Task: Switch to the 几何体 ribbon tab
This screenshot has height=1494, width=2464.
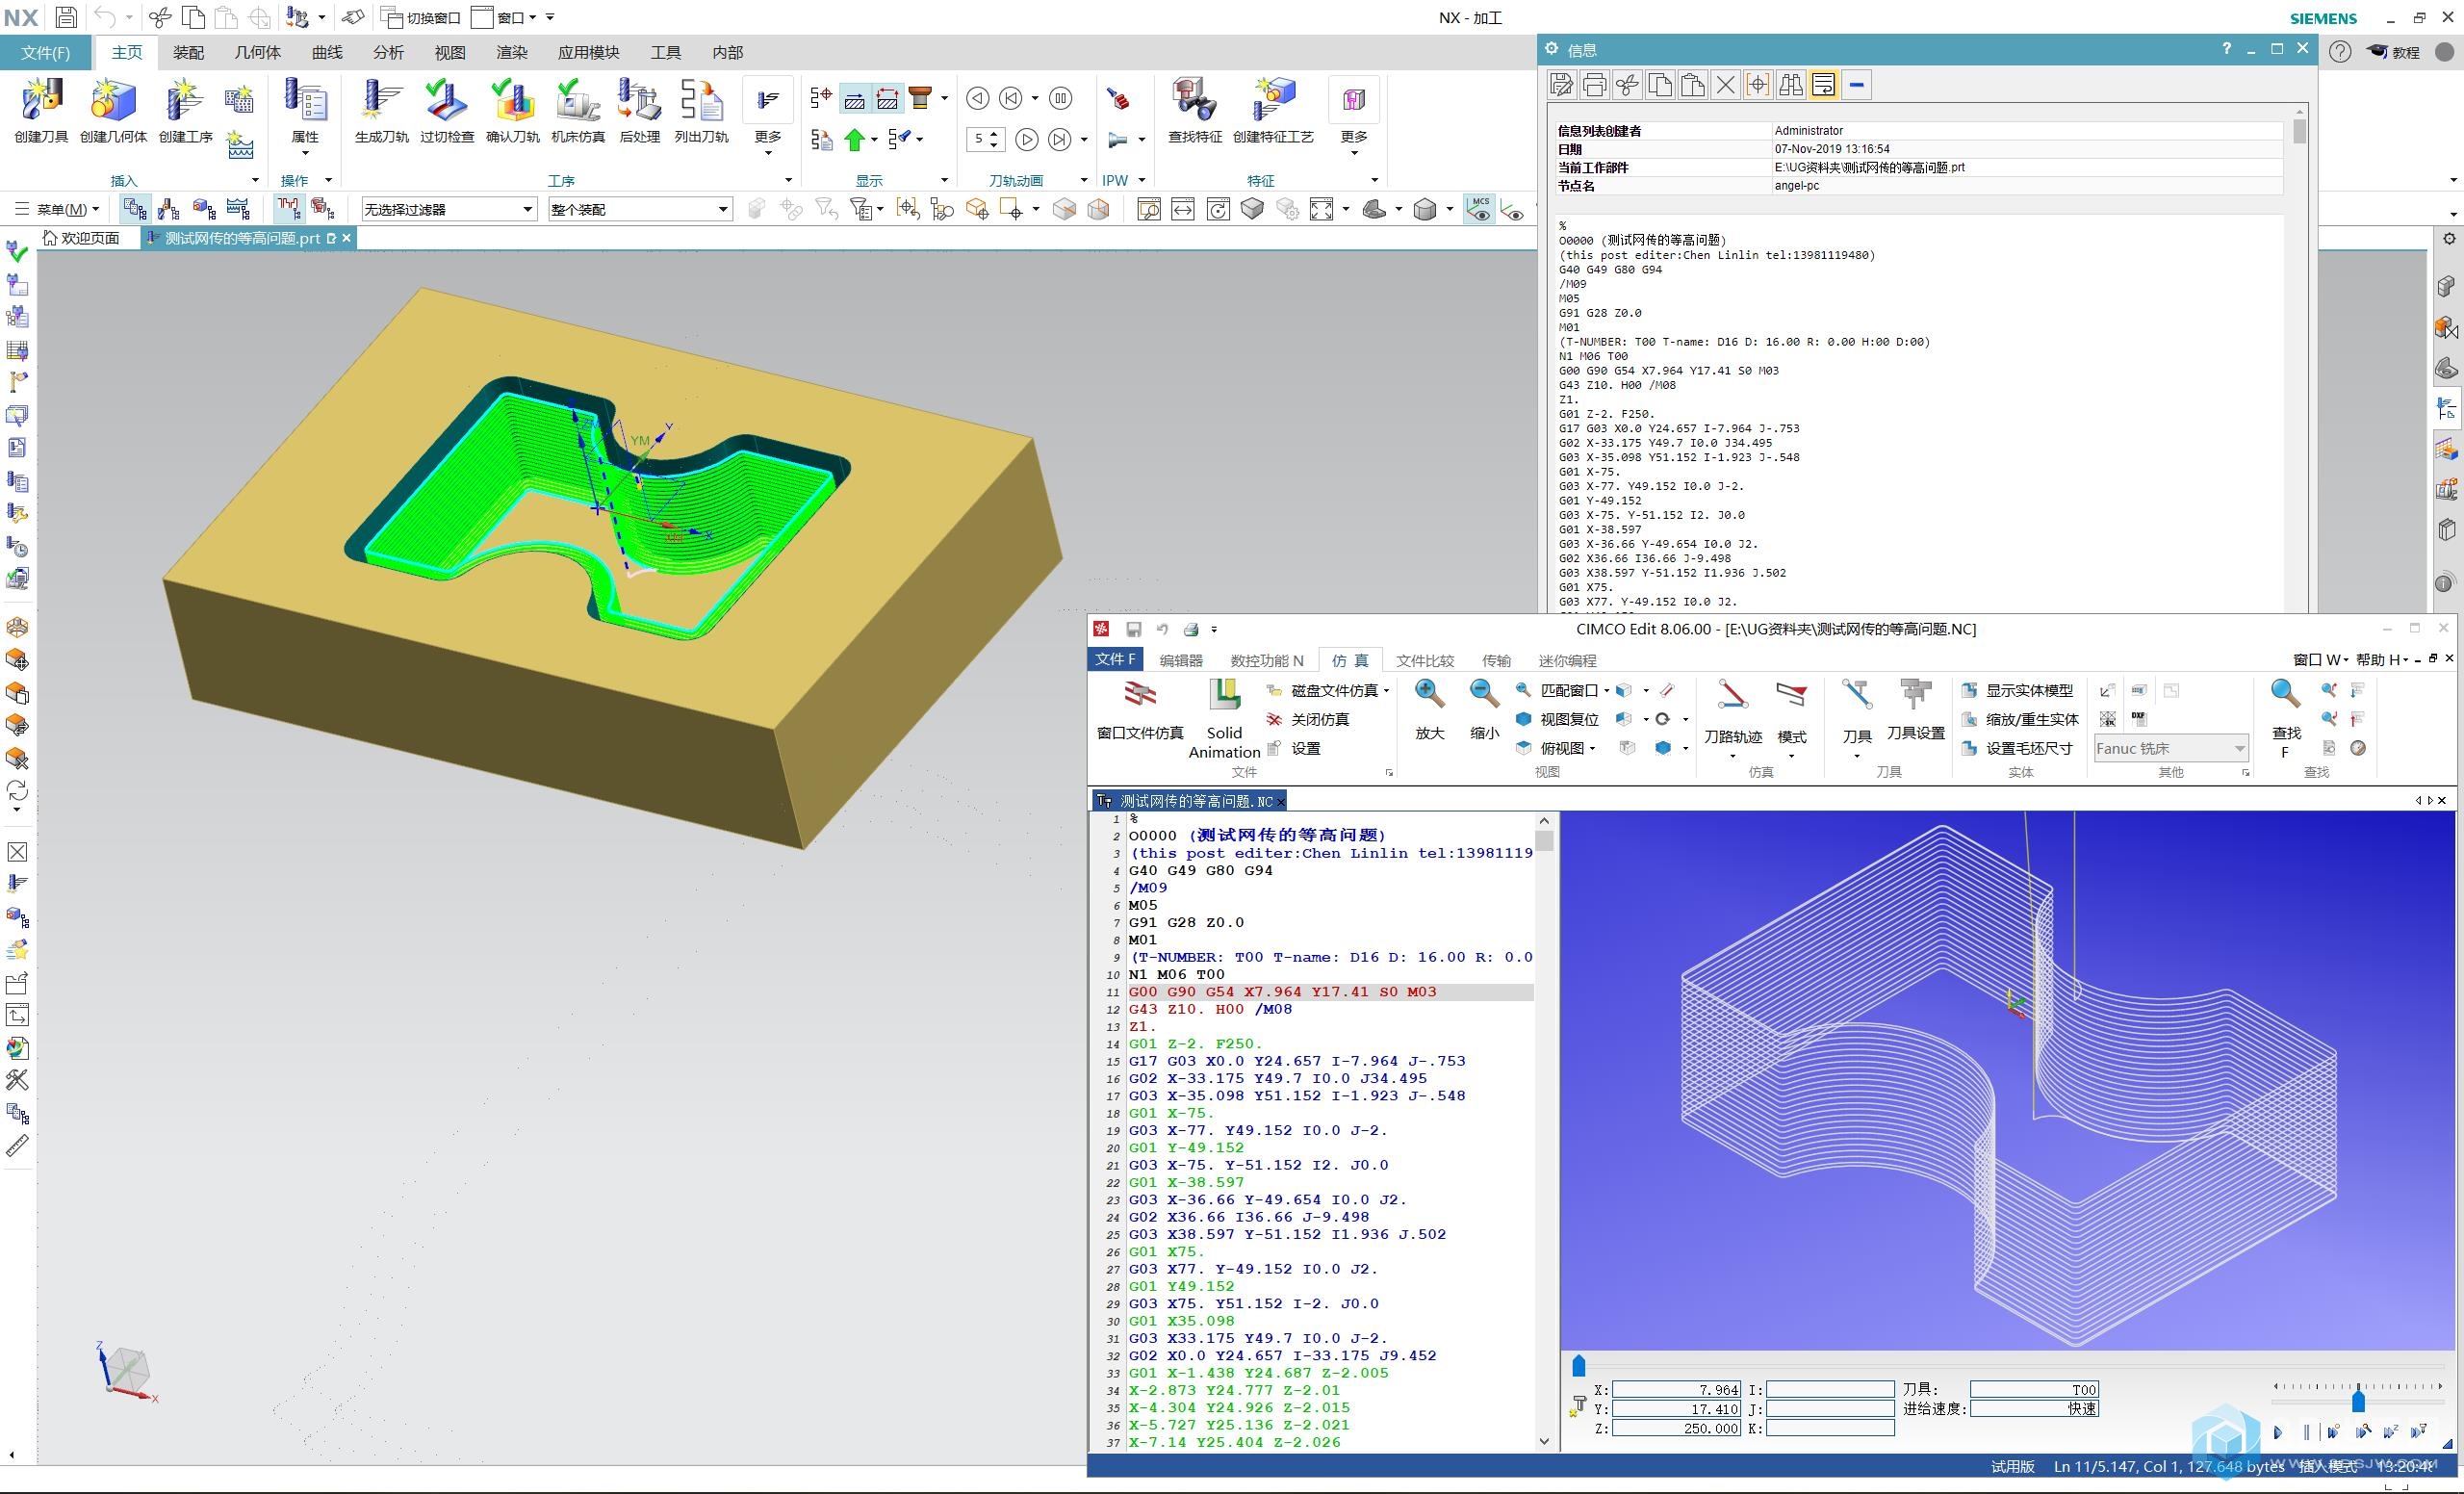Action: point(257,52)
